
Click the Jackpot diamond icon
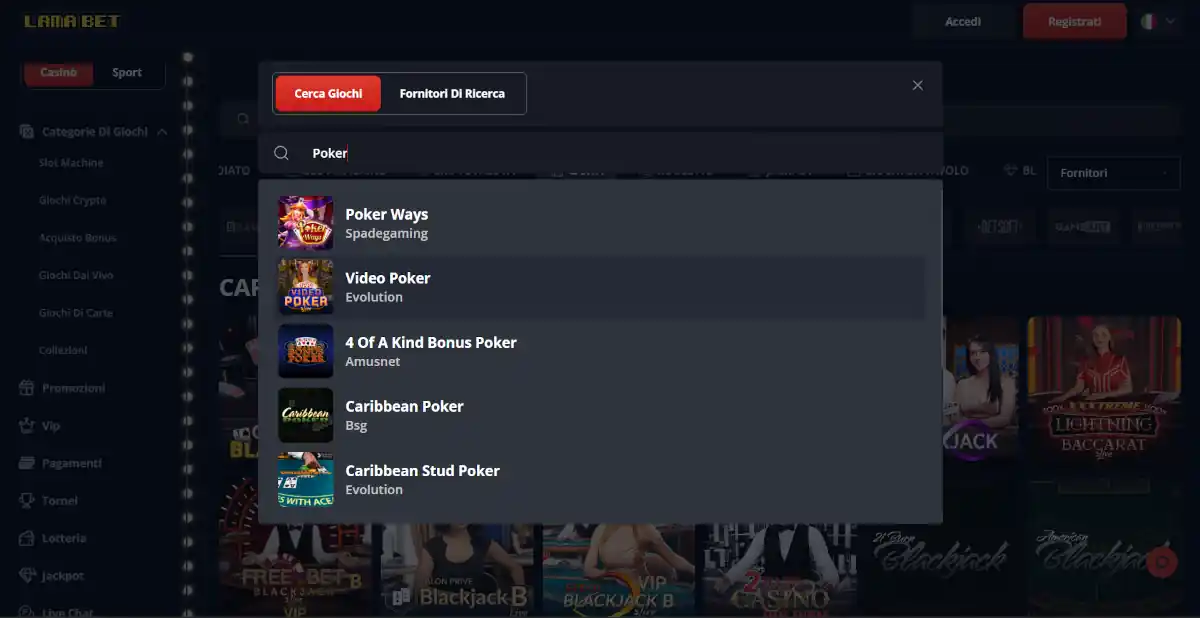[x=27, y=576]
